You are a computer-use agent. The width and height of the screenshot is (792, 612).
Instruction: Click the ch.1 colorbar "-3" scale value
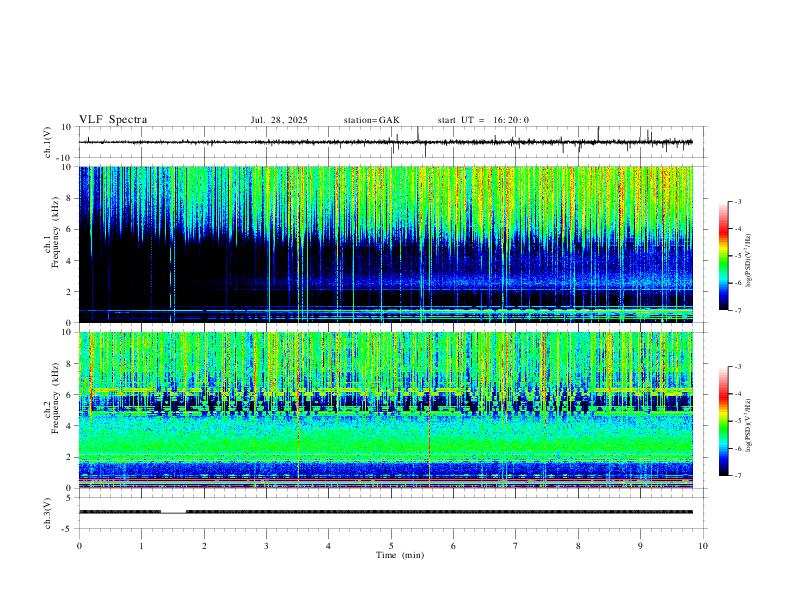(x=738, y=201)
